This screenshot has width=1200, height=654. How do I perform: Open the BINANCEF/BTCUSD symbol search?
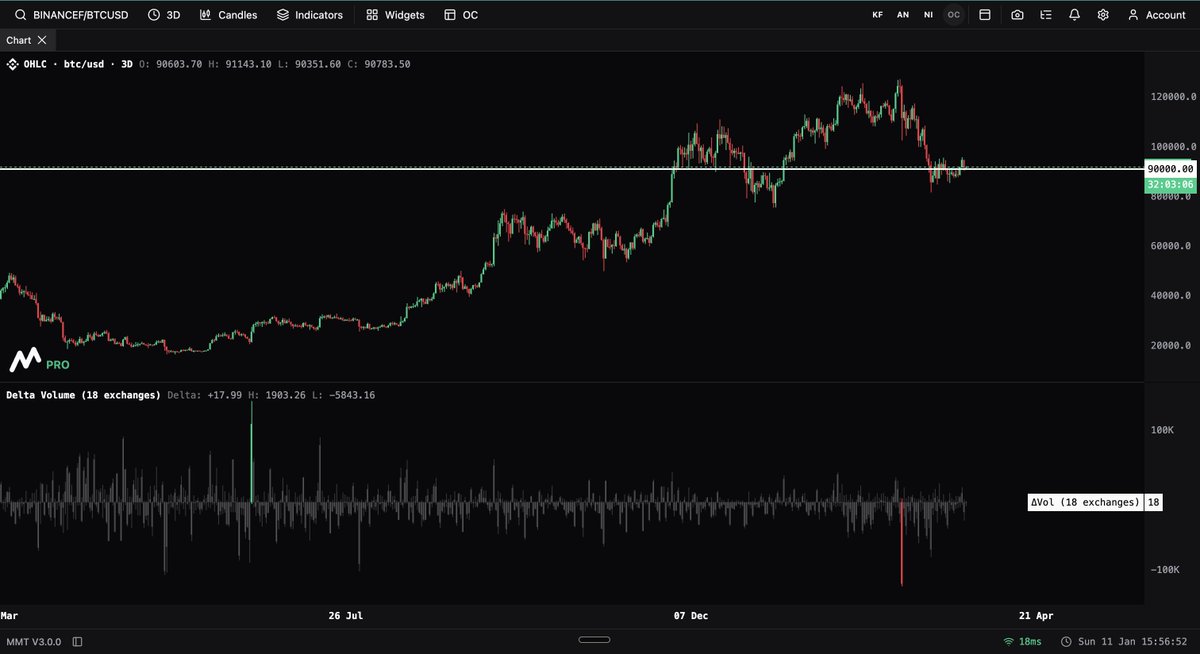coord(70,15)
